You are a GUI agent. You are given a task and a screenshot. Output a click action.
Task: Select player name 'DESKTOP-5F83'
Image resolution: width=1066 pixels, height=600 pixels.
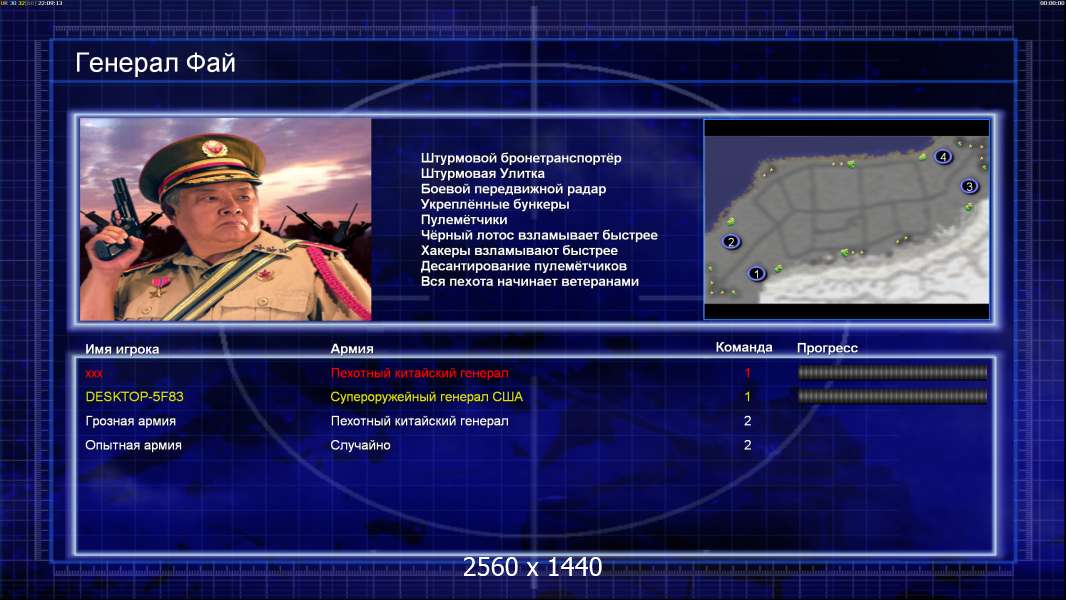135,397
